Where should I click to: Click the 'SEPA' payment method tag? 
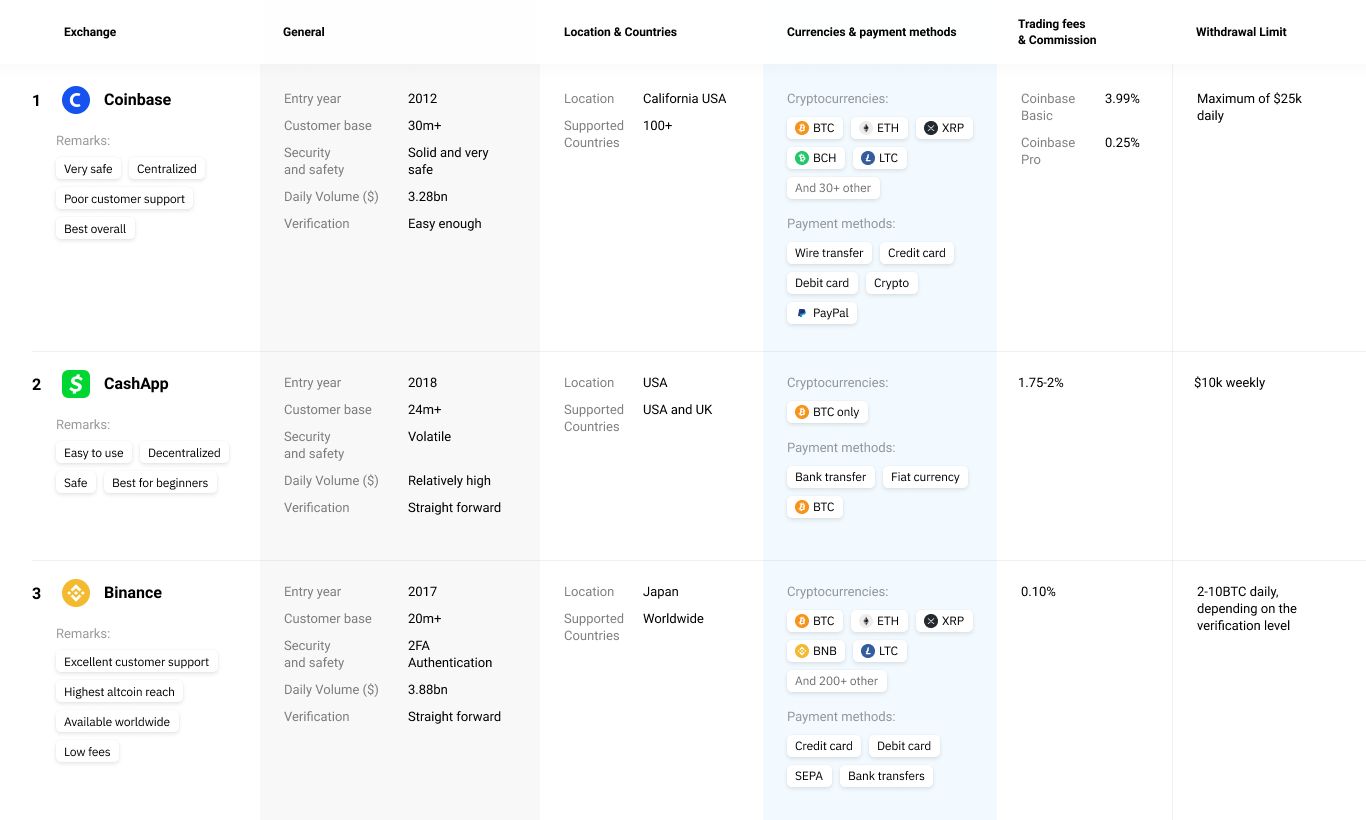[x=809, y=776]
